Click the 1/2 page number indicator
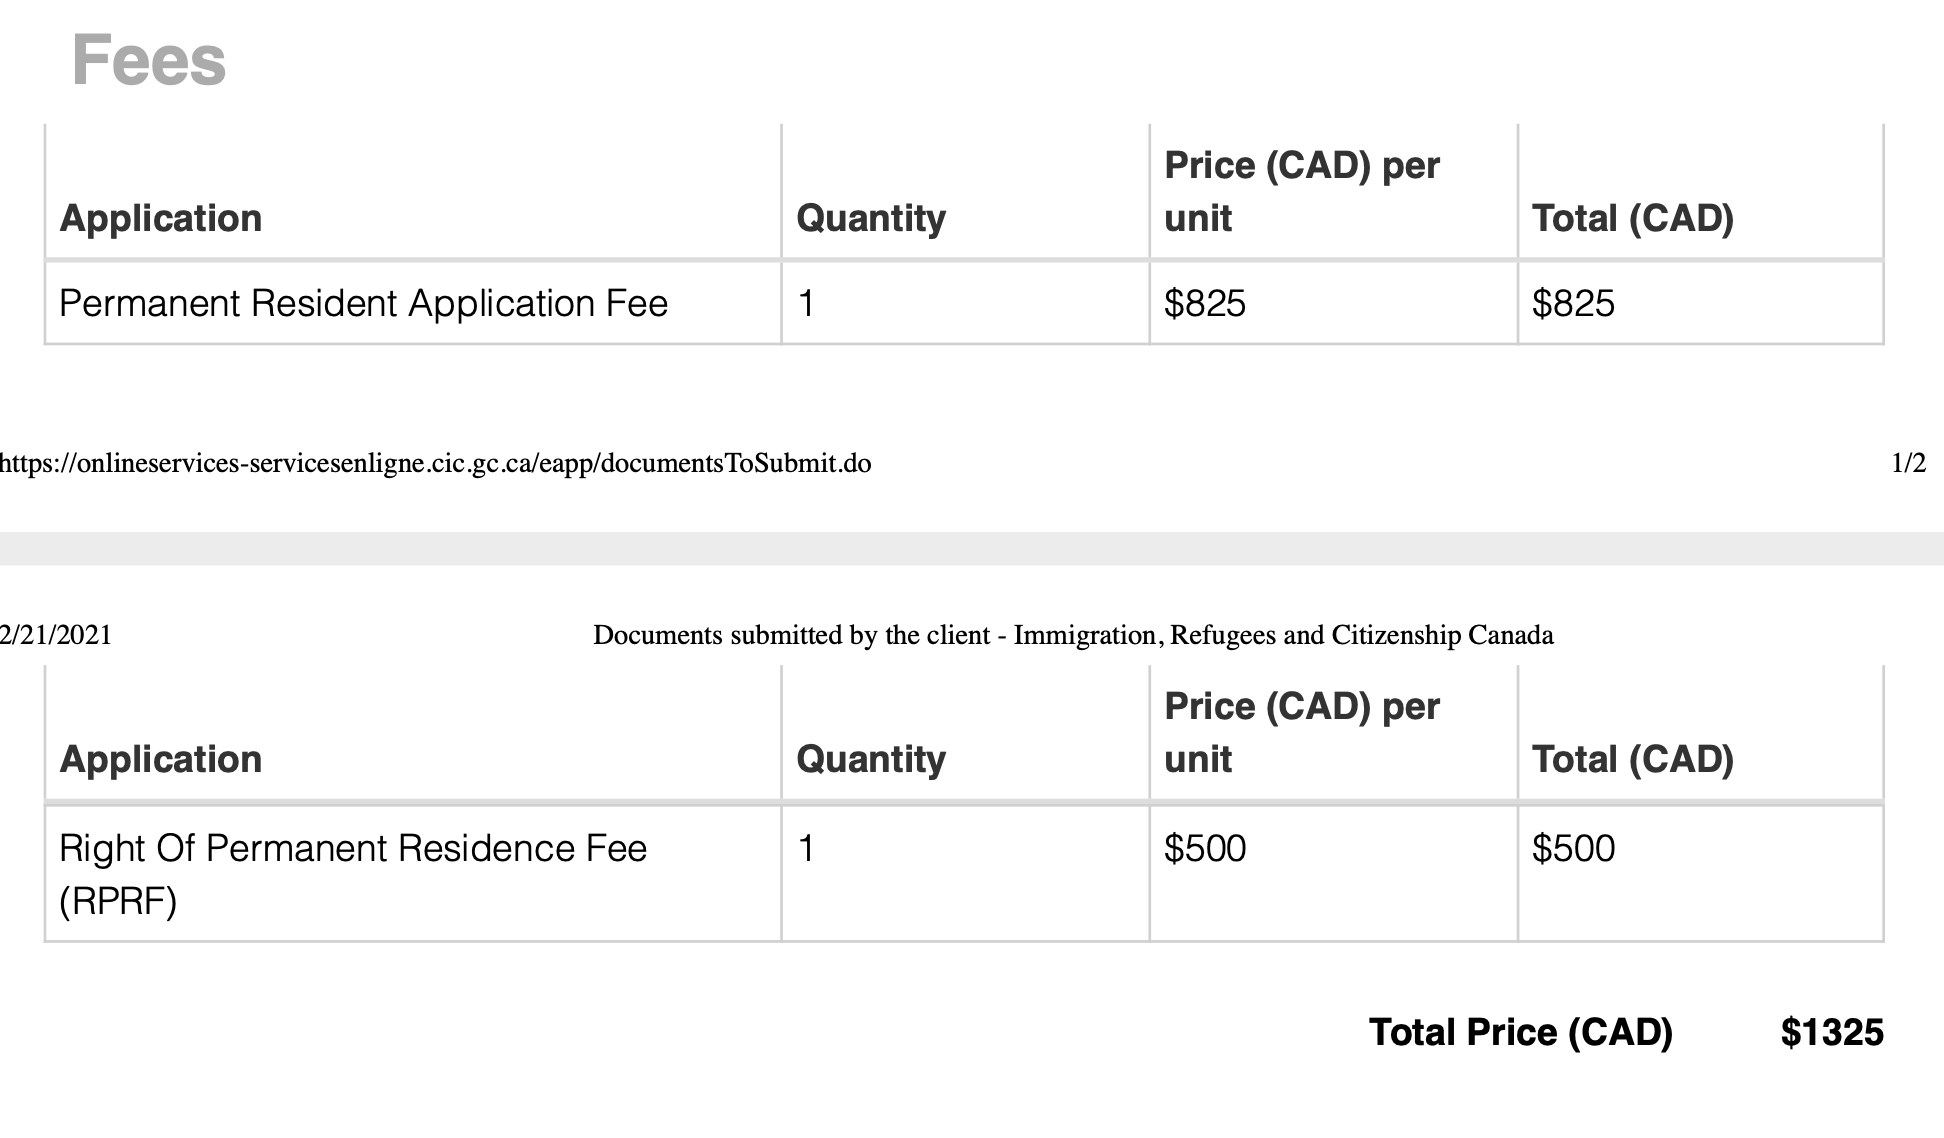1944x1138 pixels. tap(1908, 463)
